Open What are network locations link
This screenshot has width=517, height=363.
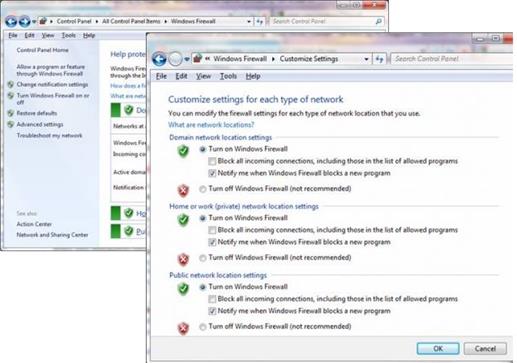(211, 125)
